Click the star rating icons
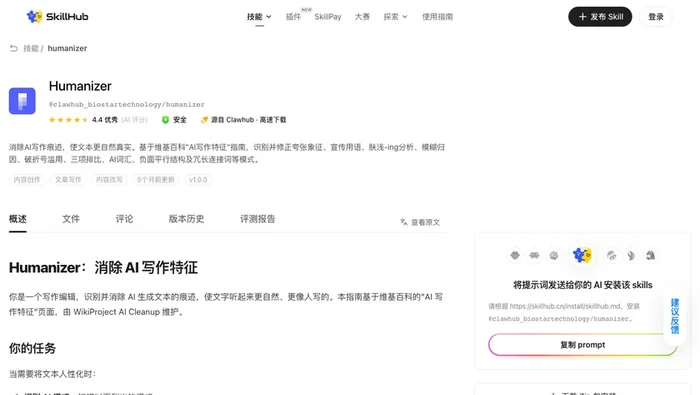700x395 pixels. pyautogui.click(x=68, y=120)
